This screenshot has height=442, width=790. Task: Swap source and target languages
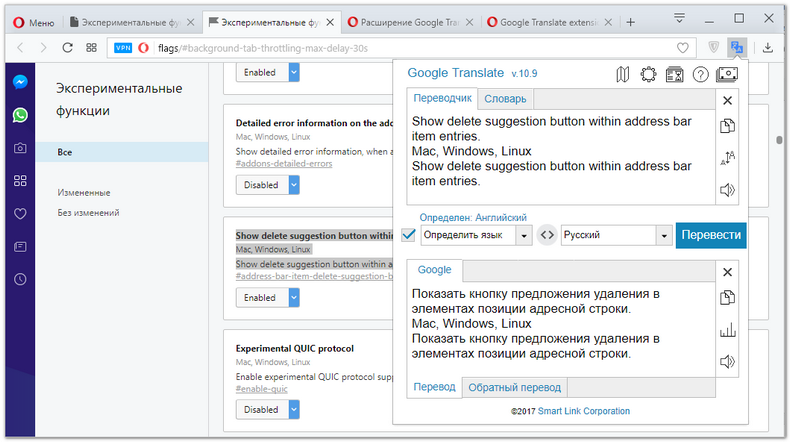point(547,235)
